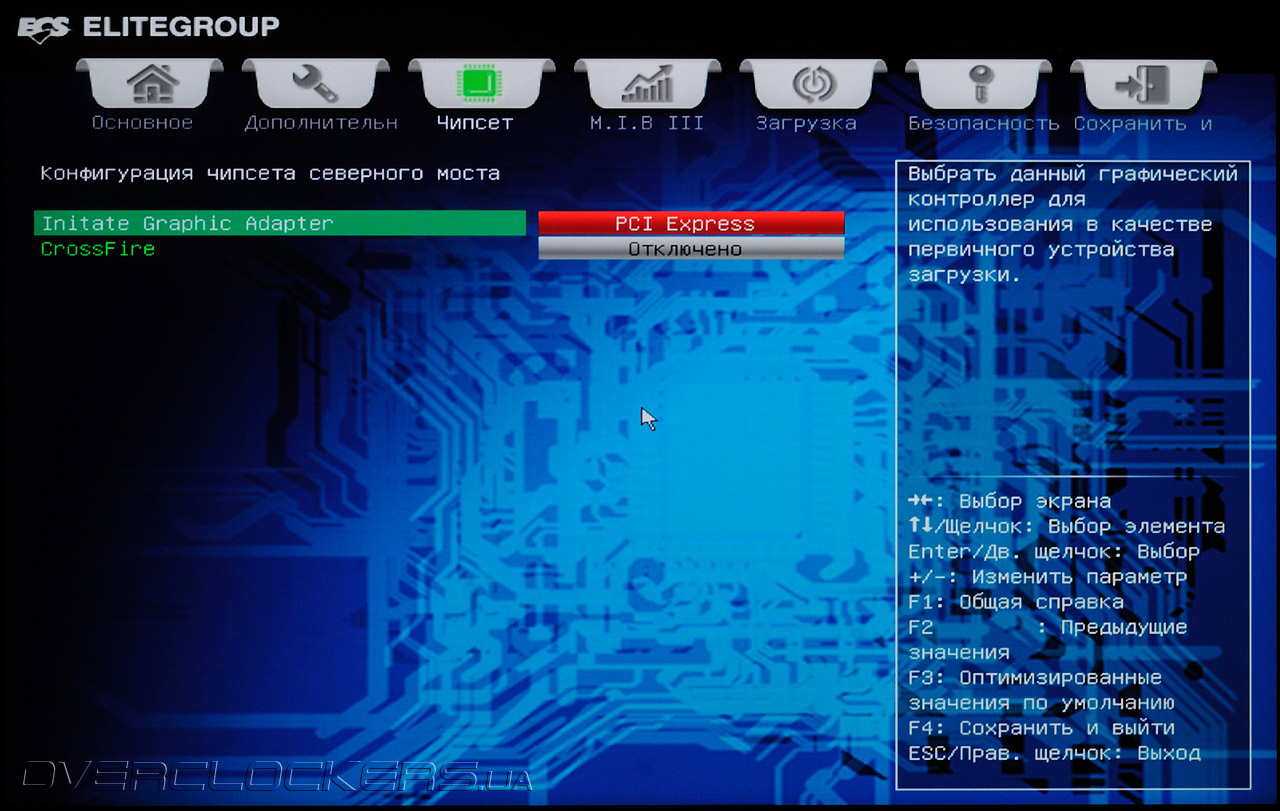Select the CrossFire setting row
The width and height of the screenshot is (1280, 811).
tap(280, 249)
